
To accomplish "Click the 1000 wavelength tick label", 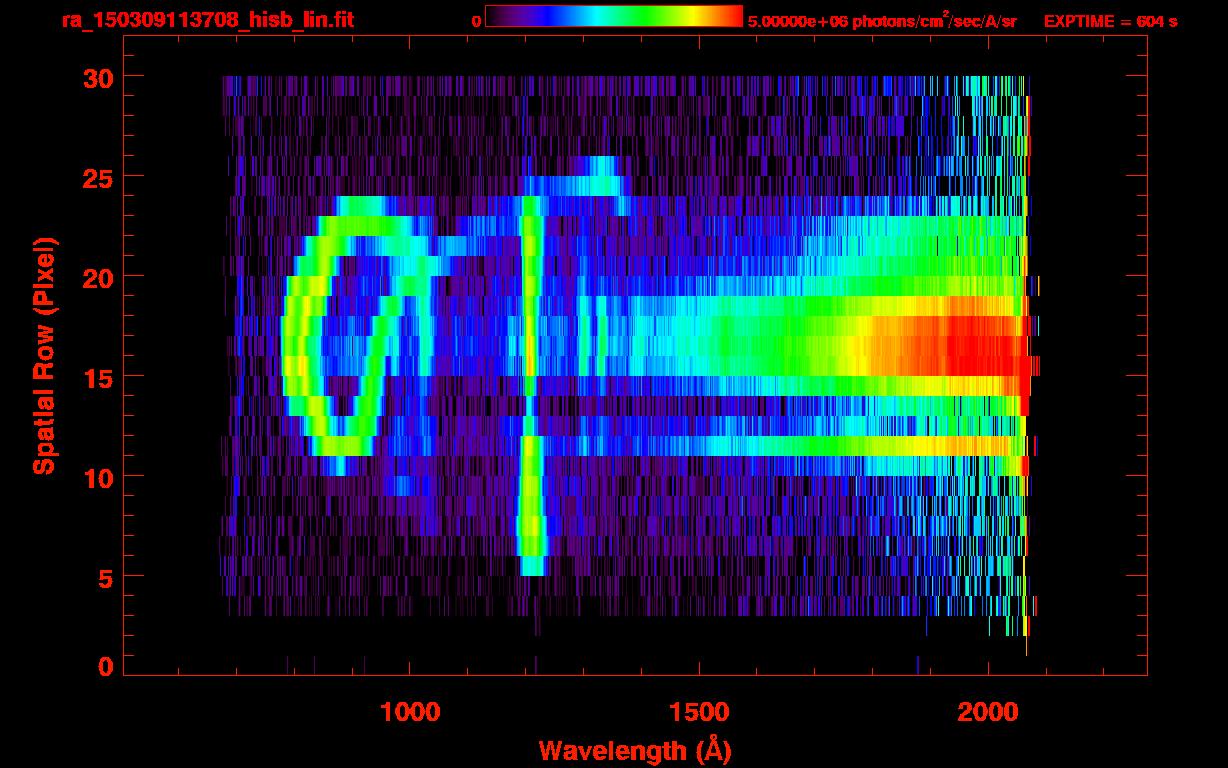I will (410, 712).
